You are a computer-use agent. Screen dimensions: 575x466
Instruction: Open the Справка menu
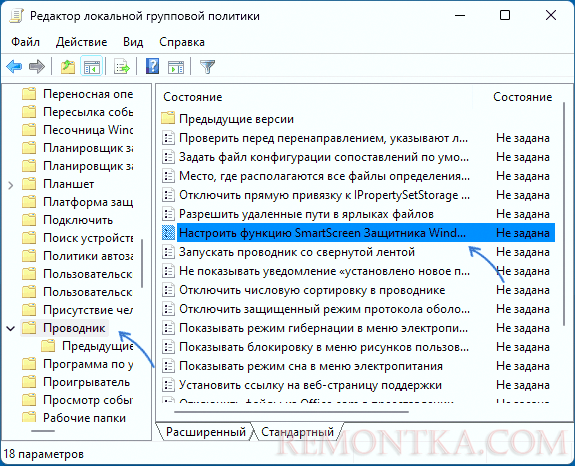coord(182,42)
